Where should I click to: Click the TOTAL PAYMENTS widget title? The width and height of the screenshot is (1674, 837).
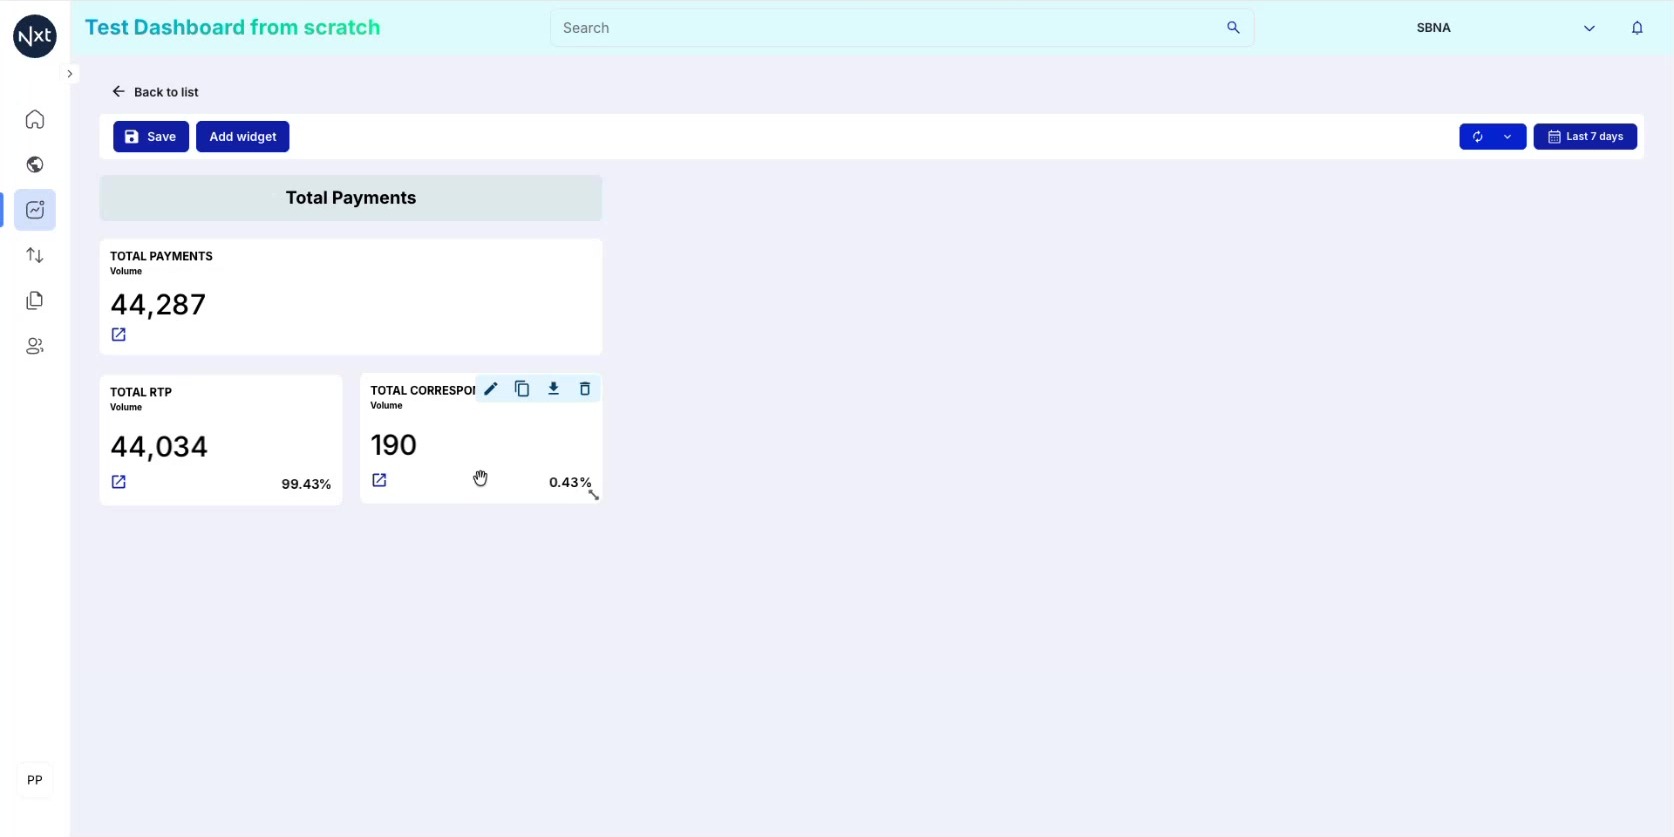point(161,256)
